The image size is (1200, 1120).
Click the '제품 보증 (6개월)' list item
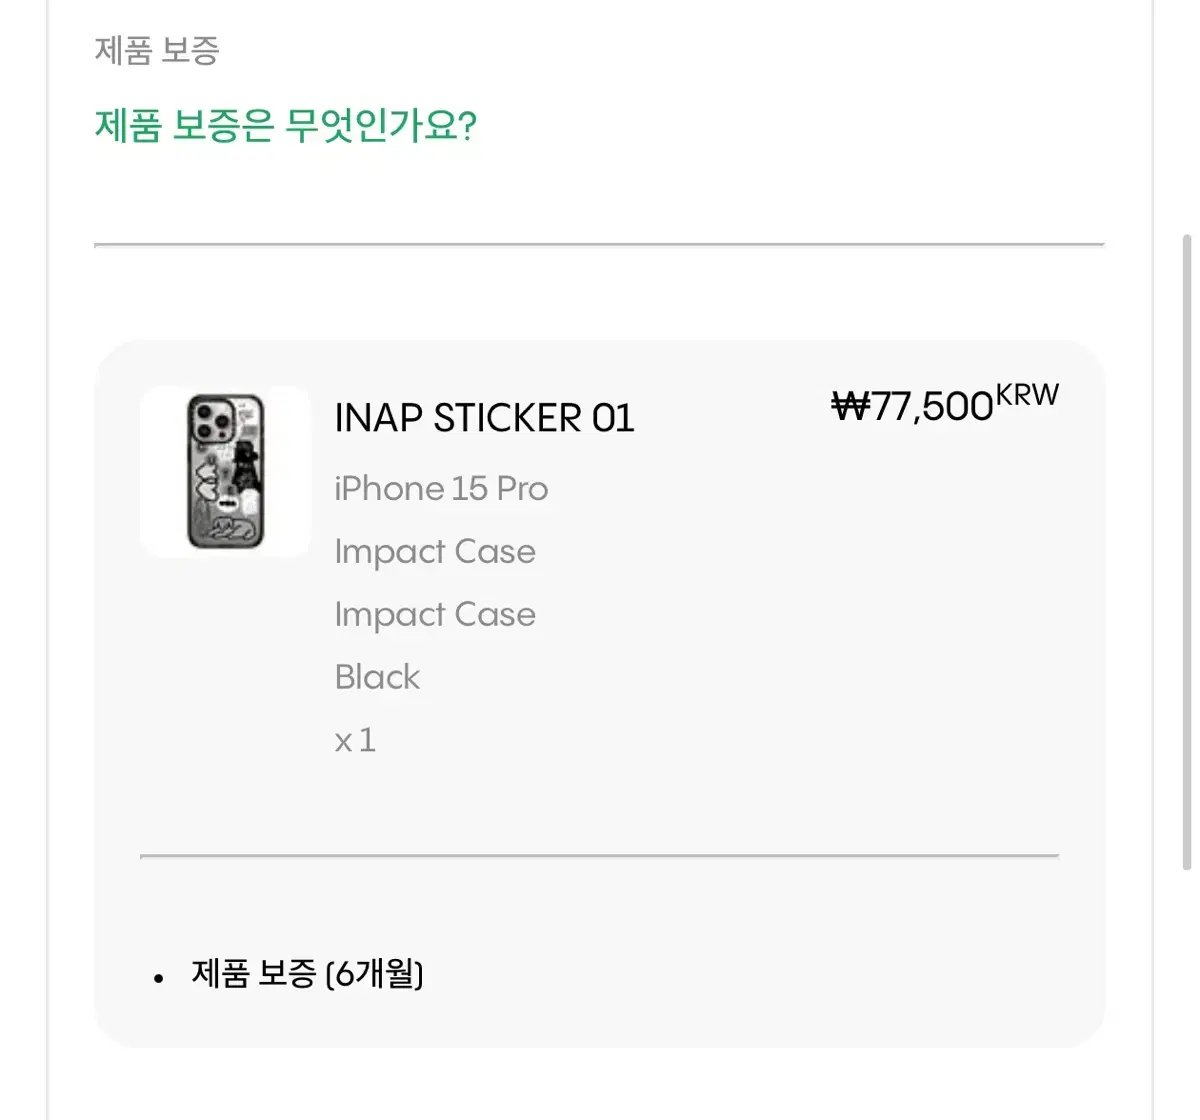(307, 974)
